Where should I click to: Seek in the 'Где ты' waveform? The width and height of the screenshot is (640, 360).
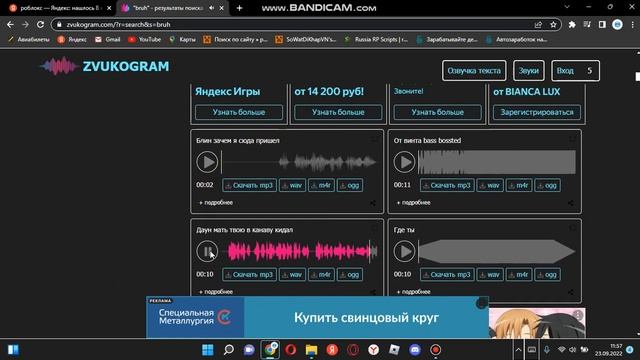coord(497,251)
